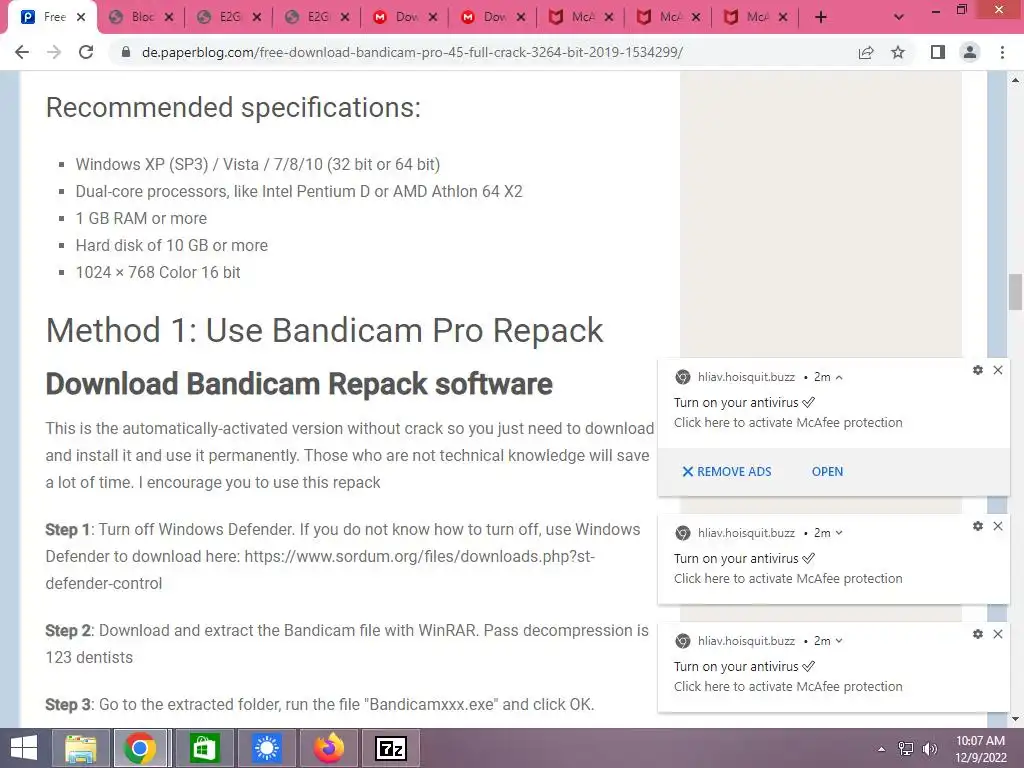Click the address bar URL
The image size is (1024, 768).
pyautogui.click(x=412, y=52)
